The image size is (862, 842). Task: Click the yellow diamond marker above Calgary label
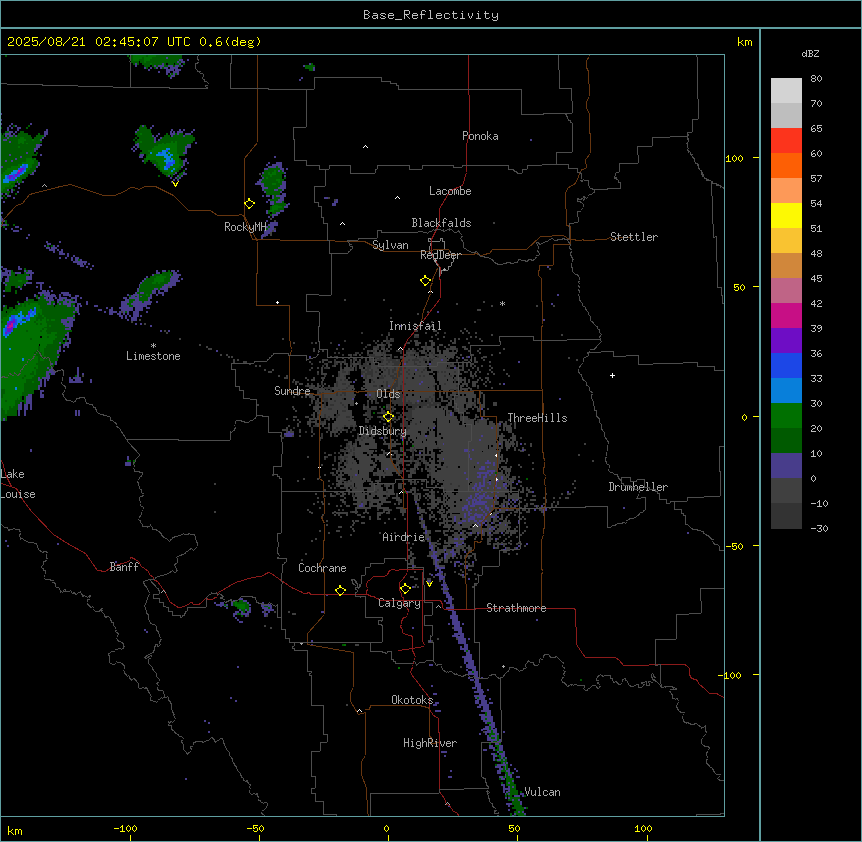(x=405, y=589)
